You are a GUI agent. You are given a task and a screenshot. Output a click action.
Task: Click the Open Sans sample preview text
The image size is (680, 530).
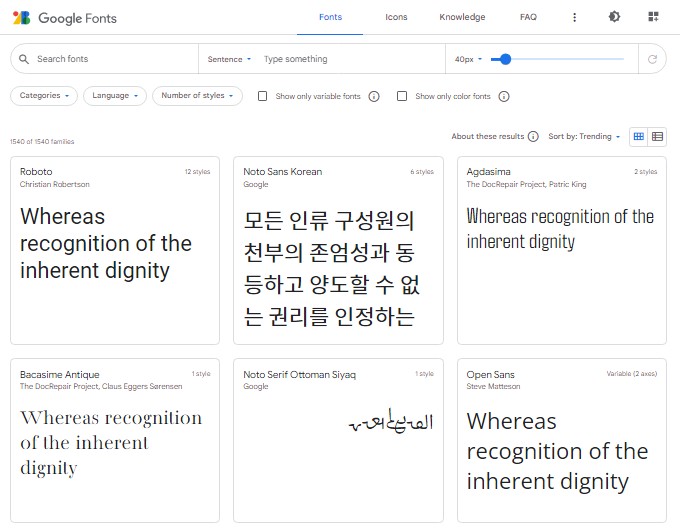tap(557, 451)
